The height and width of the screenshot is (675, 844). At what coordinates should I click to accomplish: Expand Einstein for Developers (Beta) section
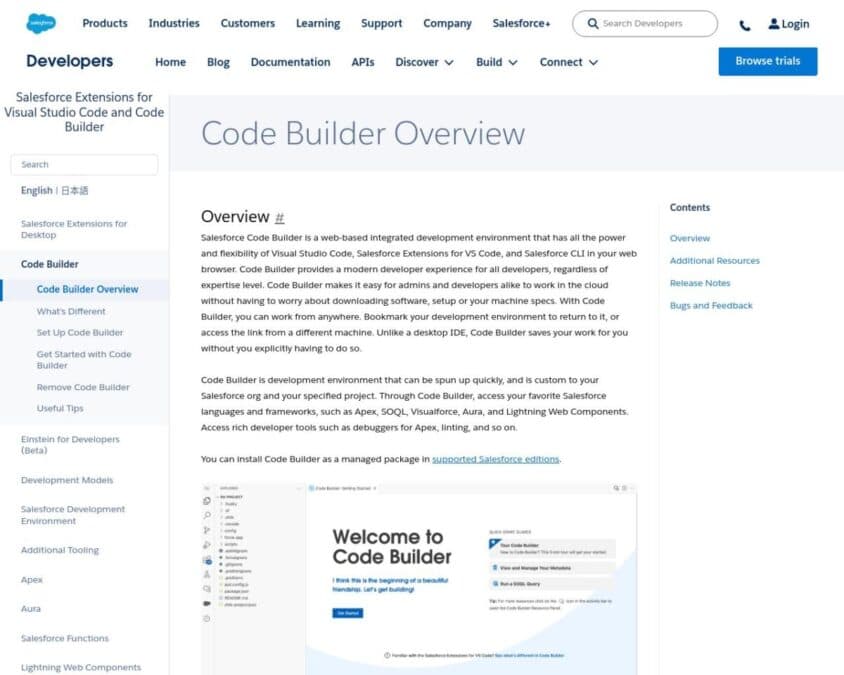click(70, 445)
